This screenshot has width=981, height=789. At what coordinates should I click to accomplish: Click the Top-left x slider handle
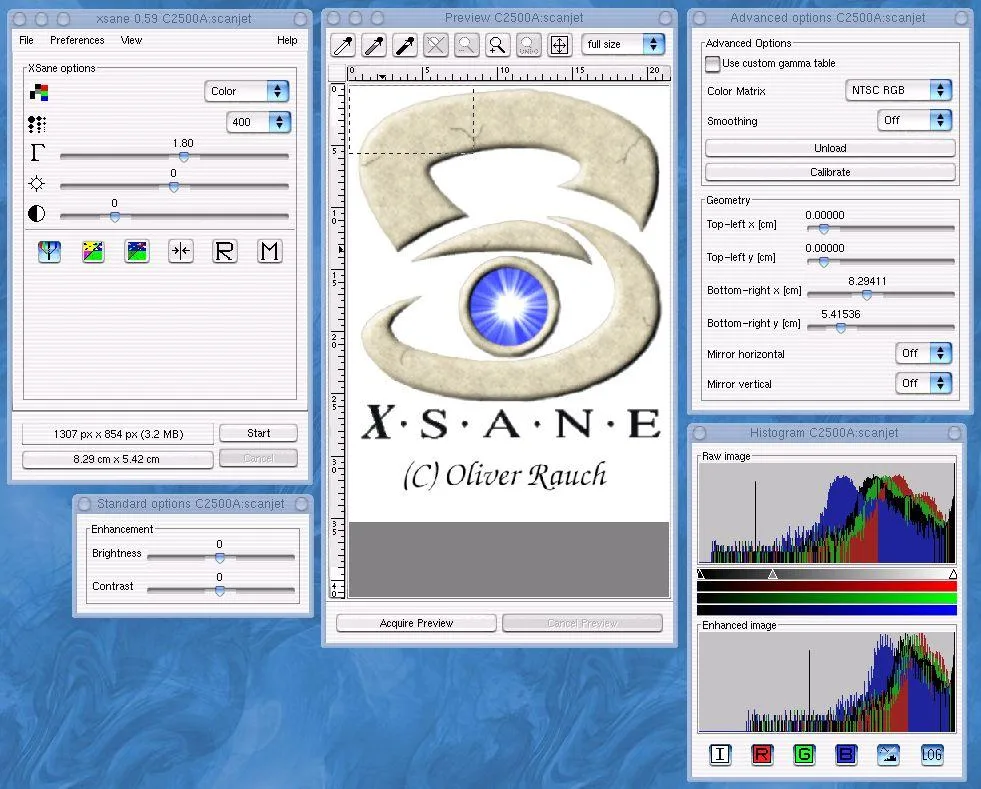click(x=824, y=228)
